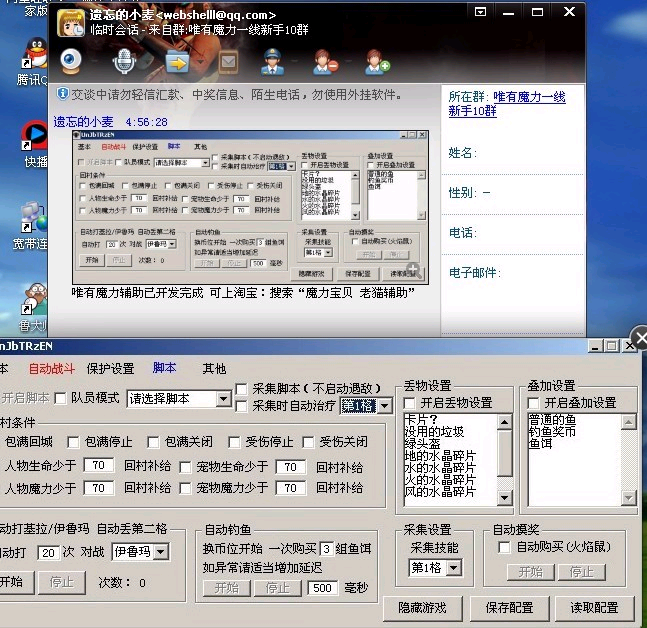
Task: Click the police officer report icon
Action: point(272,61)
